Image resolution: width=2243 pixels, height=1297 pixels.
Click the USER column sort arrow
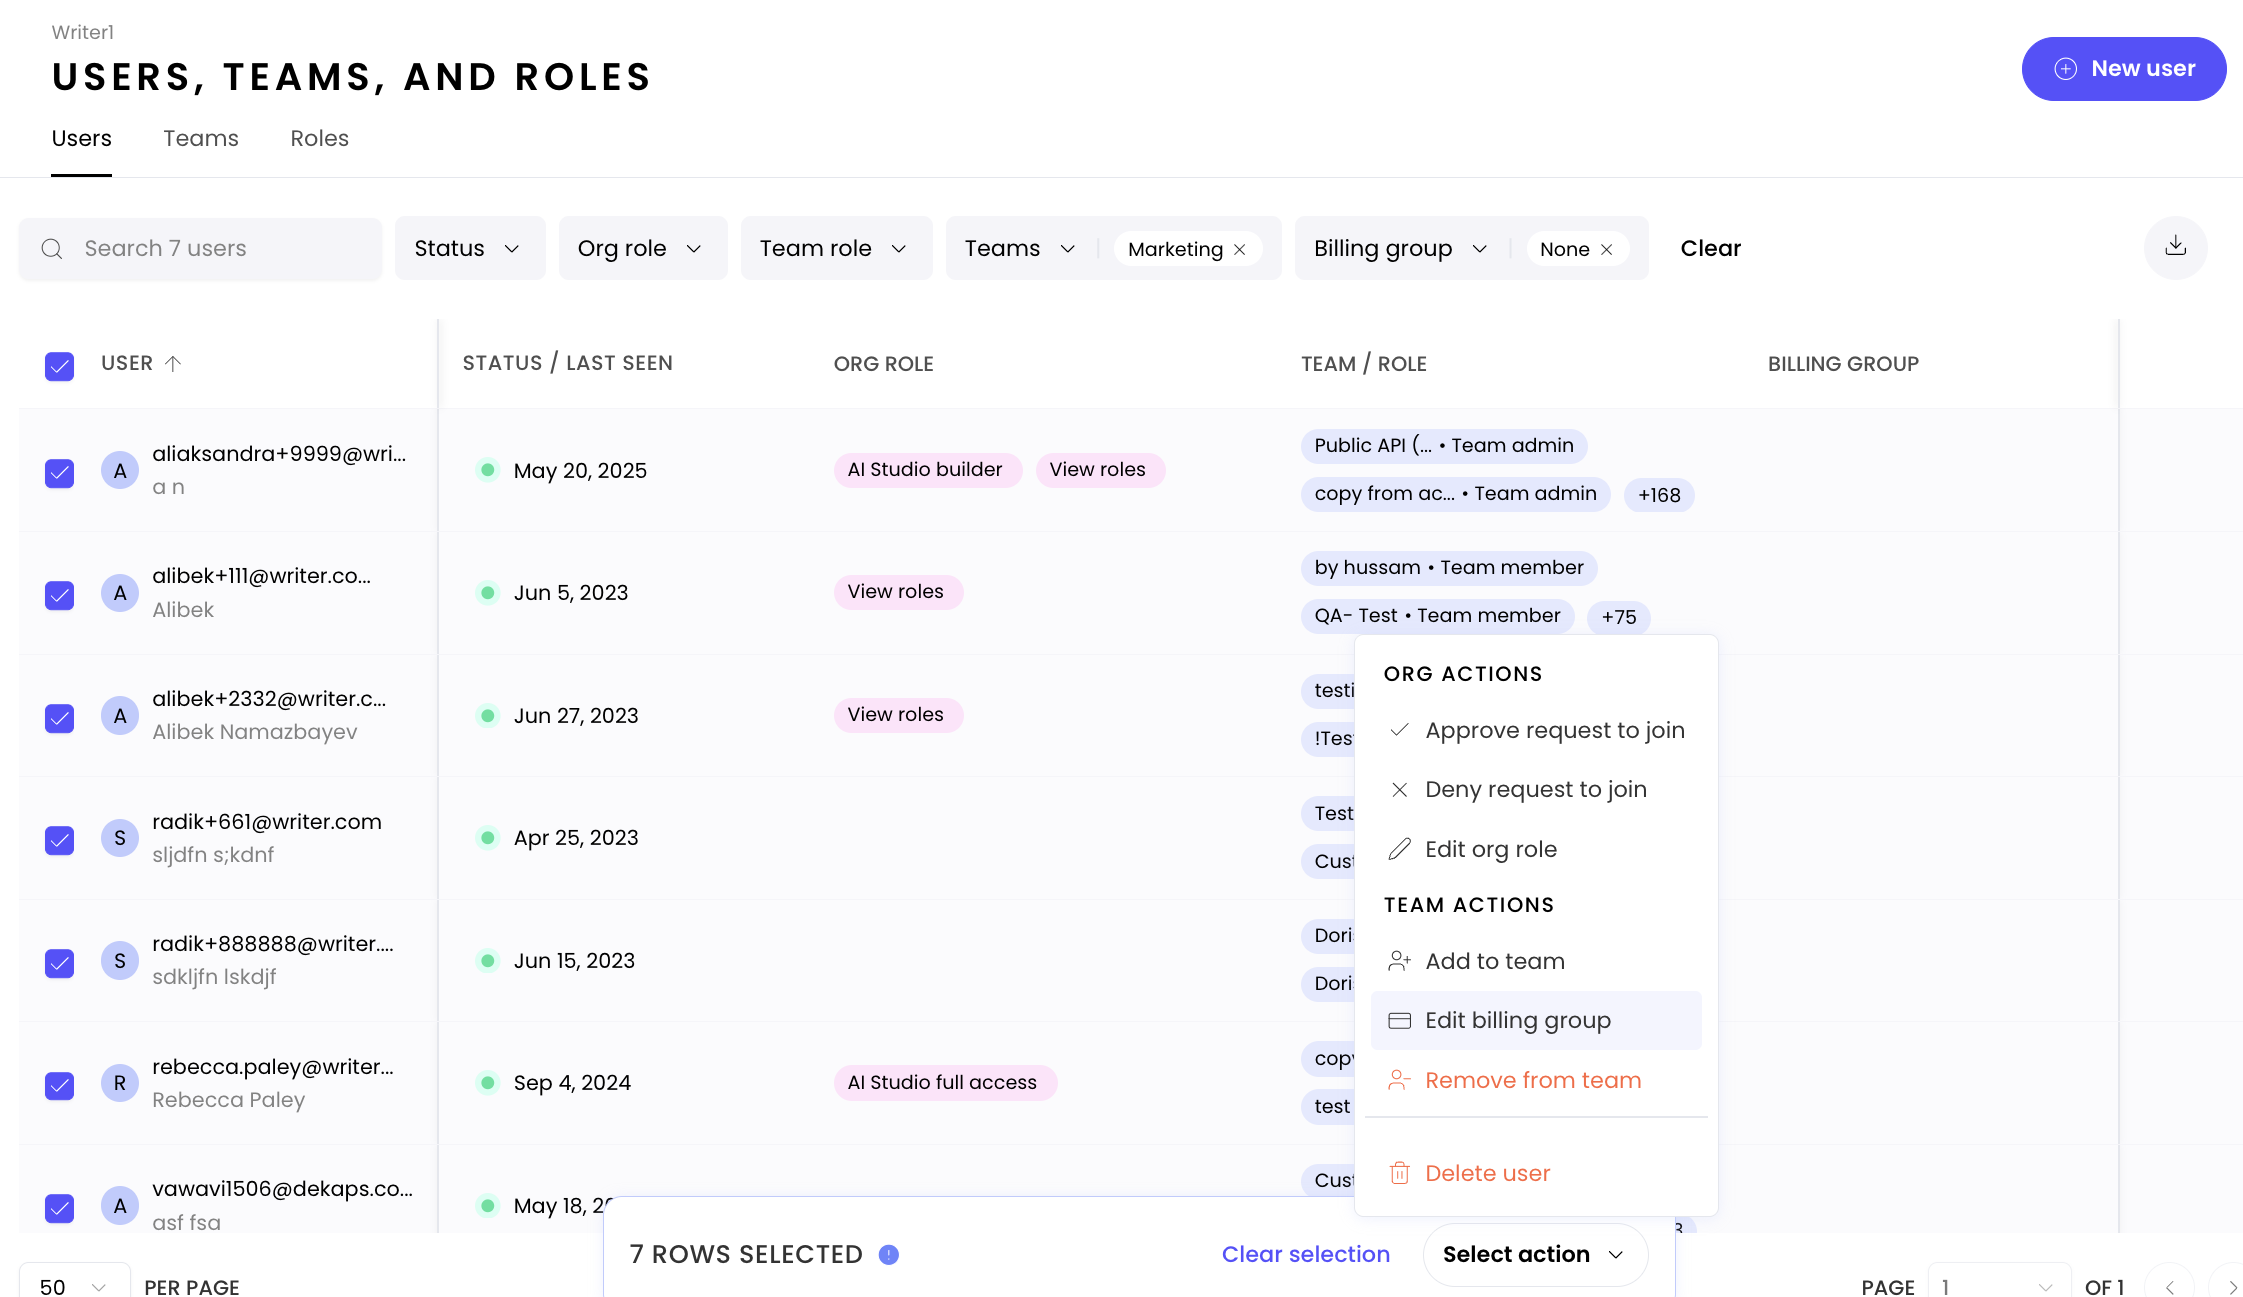173,363
